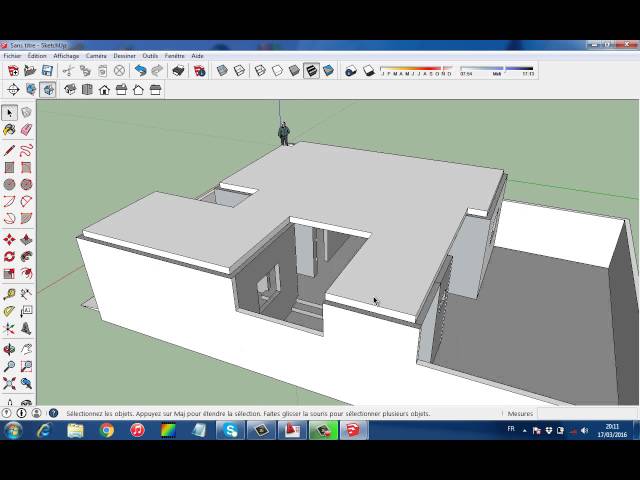Click the Mesures input box

click(x=587, y=413)
